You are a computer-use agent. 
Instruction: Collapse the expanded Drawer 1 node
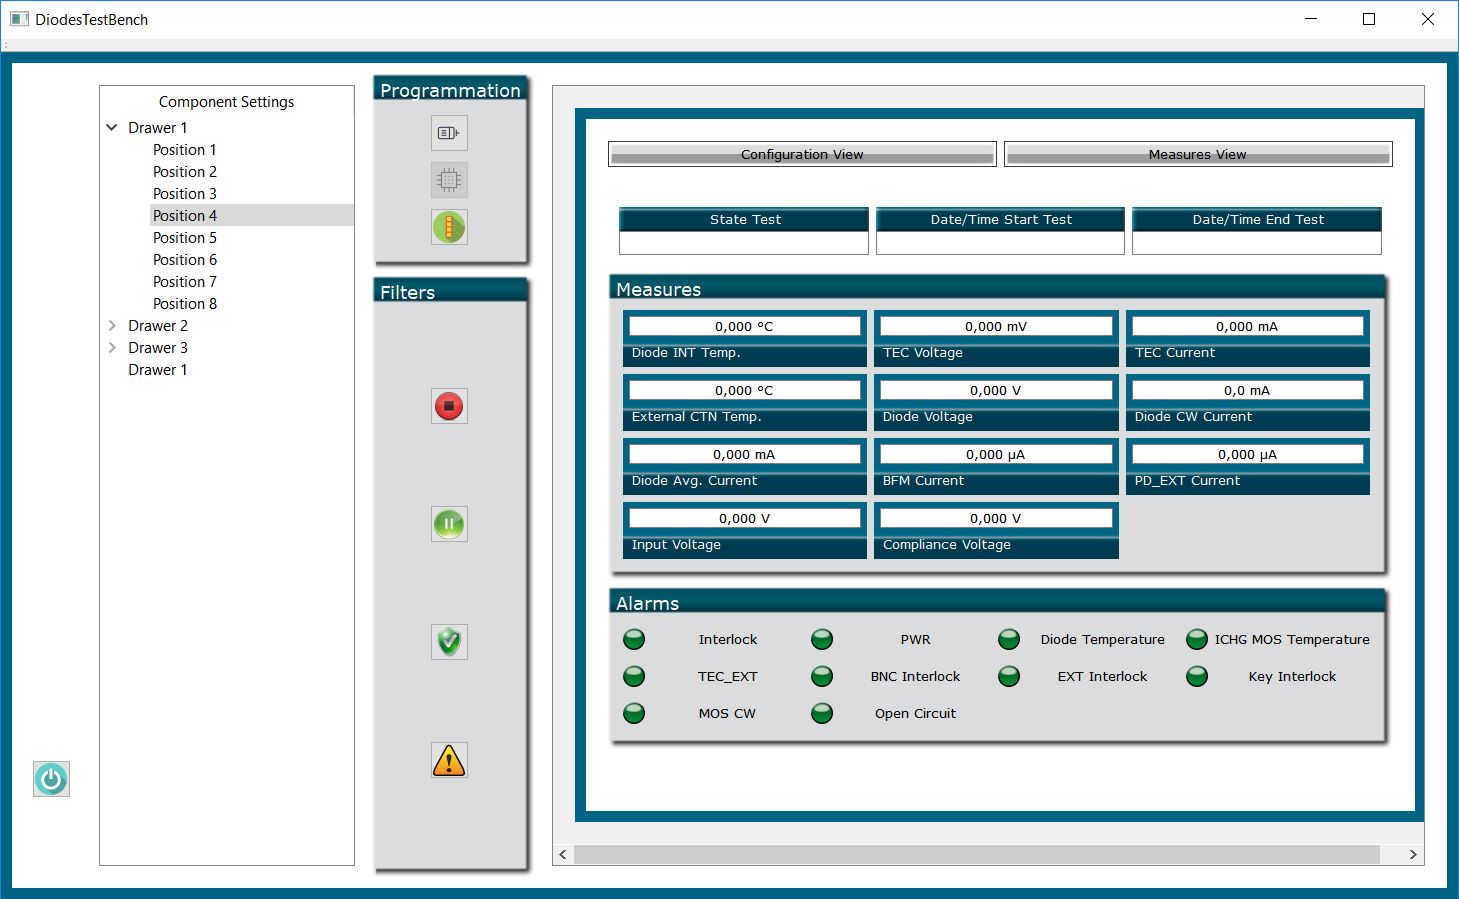tap(112, 128)
